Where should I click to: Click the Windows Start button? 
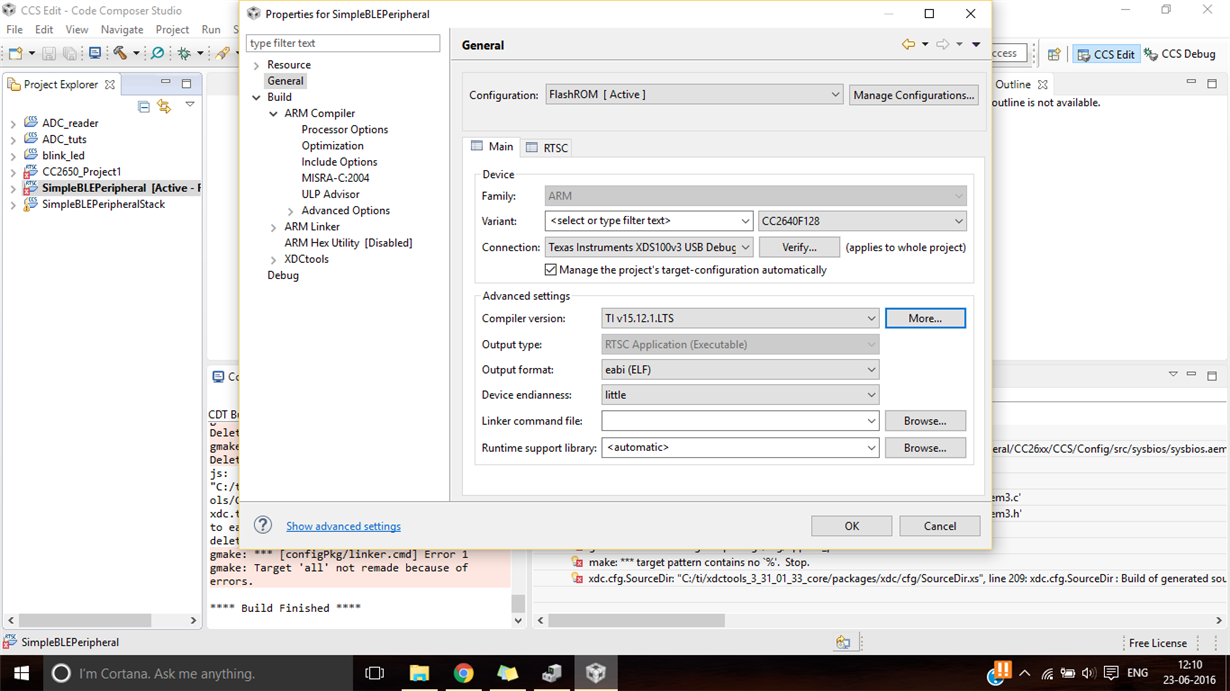point(21,673)
